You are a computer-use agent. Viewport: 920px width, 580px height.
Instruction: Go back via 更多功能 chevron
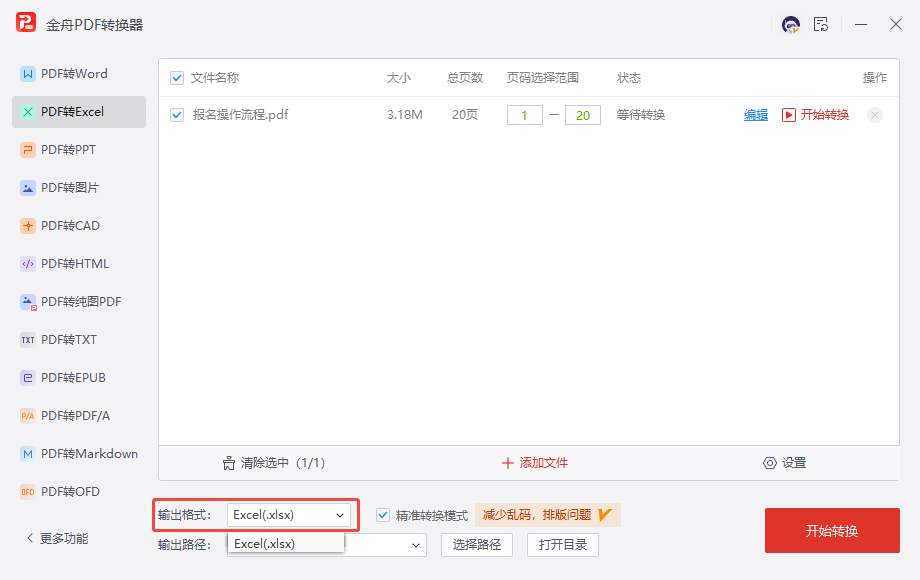pos(30,538)
